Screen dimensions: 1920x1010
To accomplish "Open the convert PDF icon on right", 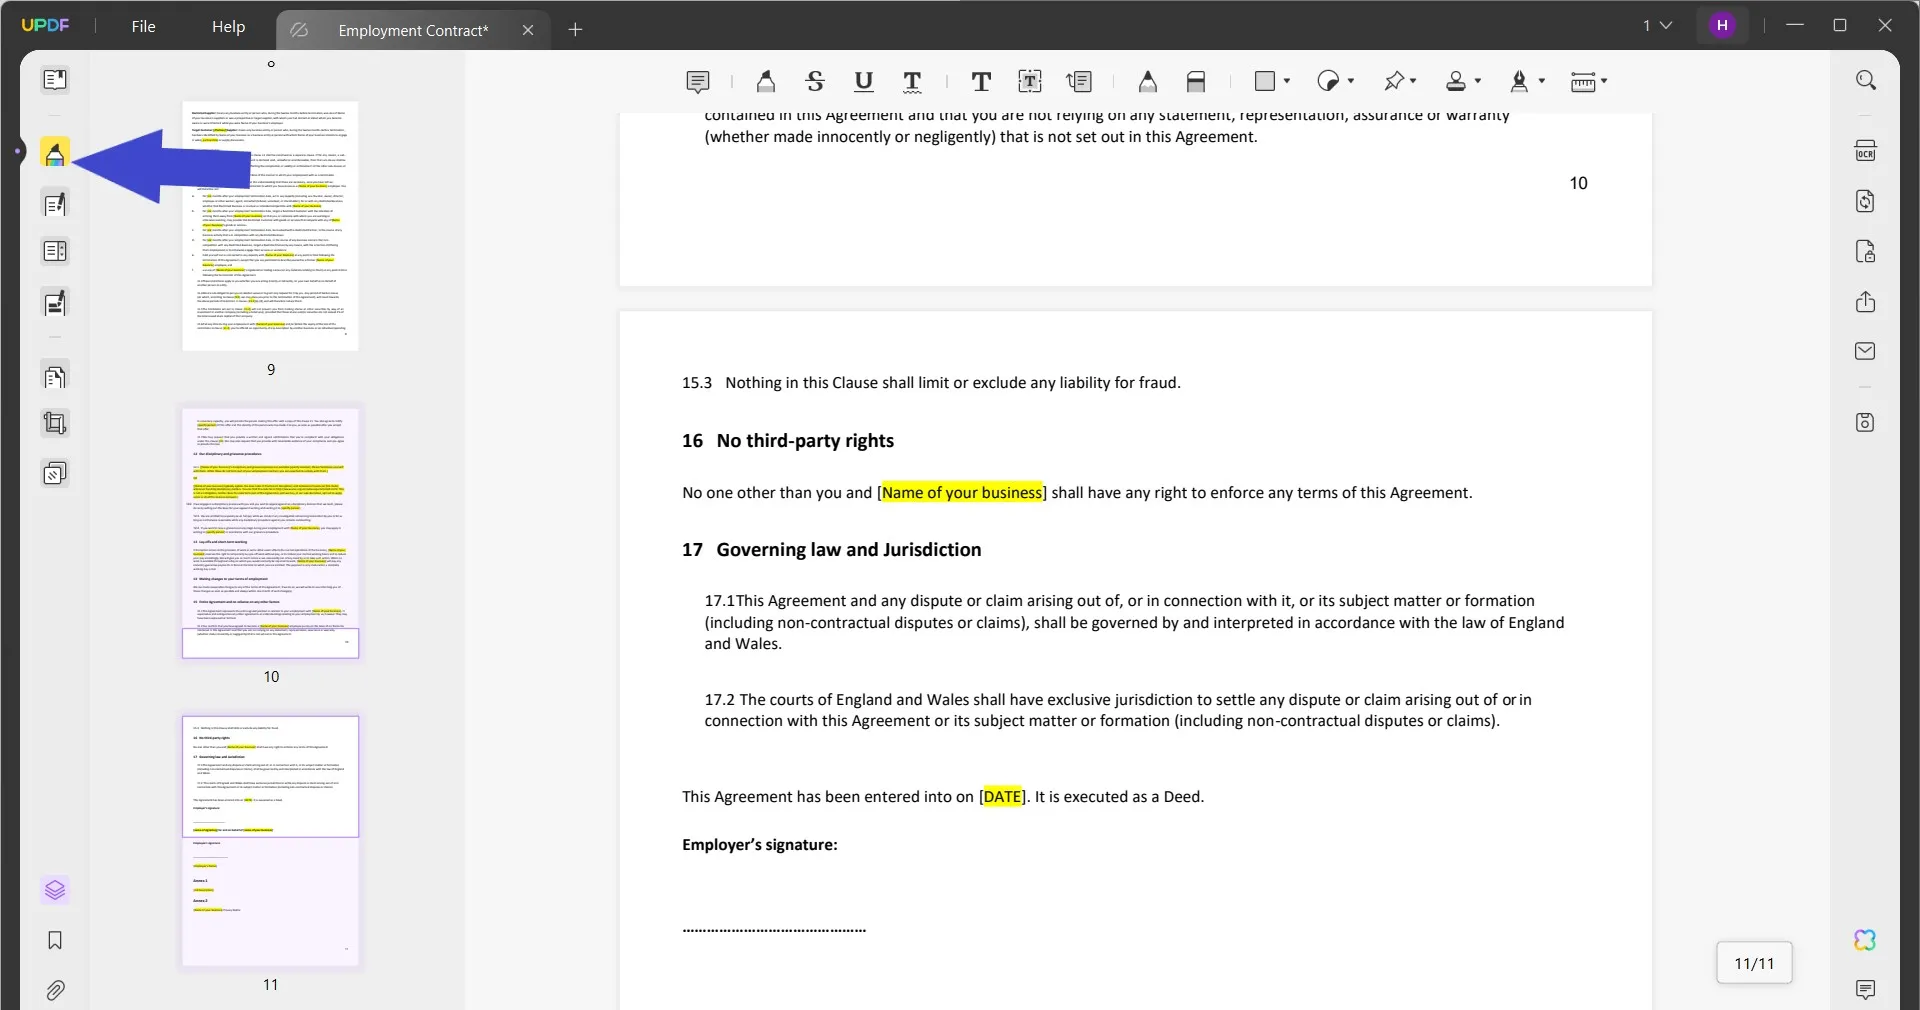I will point(1865,201).
